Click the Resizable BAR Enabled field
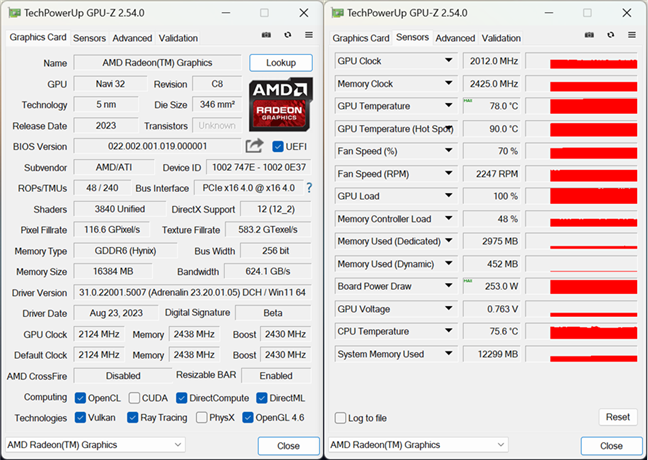Screen dimensions: 648x460 pyautogui.click(x=276, y=376)
